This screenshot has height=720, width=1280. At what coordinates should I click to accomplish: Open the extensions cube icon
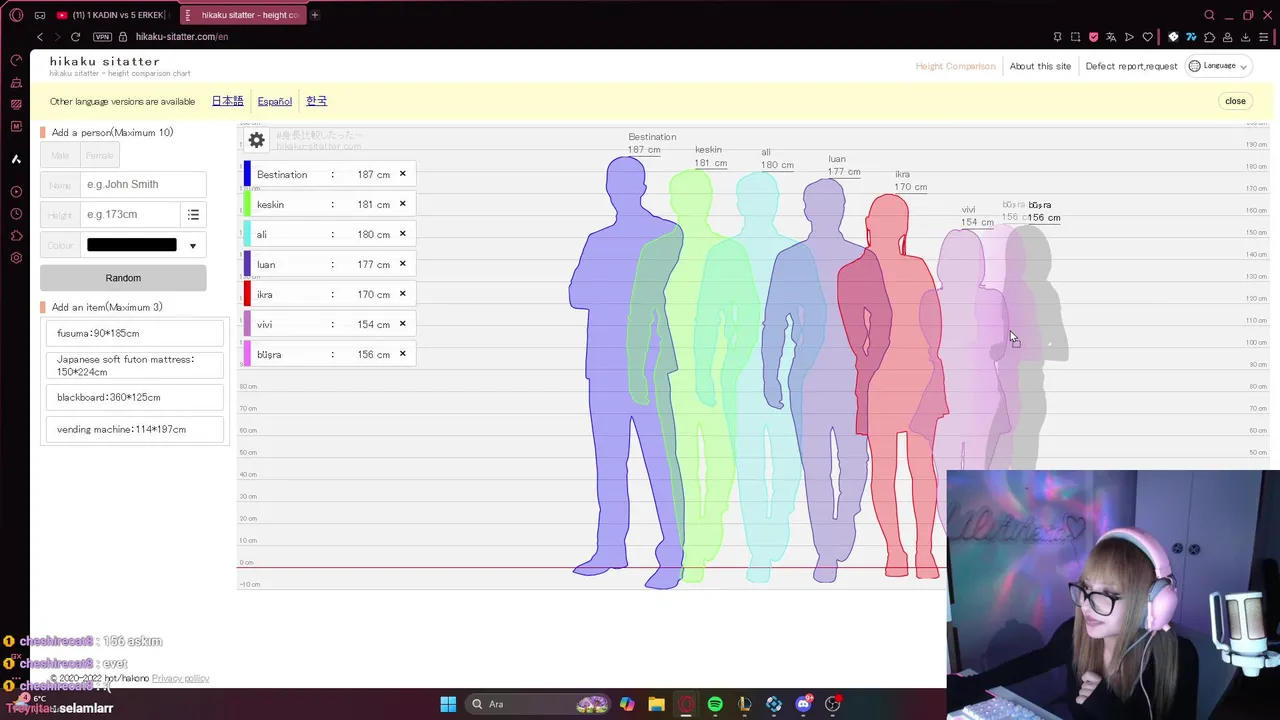pyautogui.click(x=1209, y=37)
